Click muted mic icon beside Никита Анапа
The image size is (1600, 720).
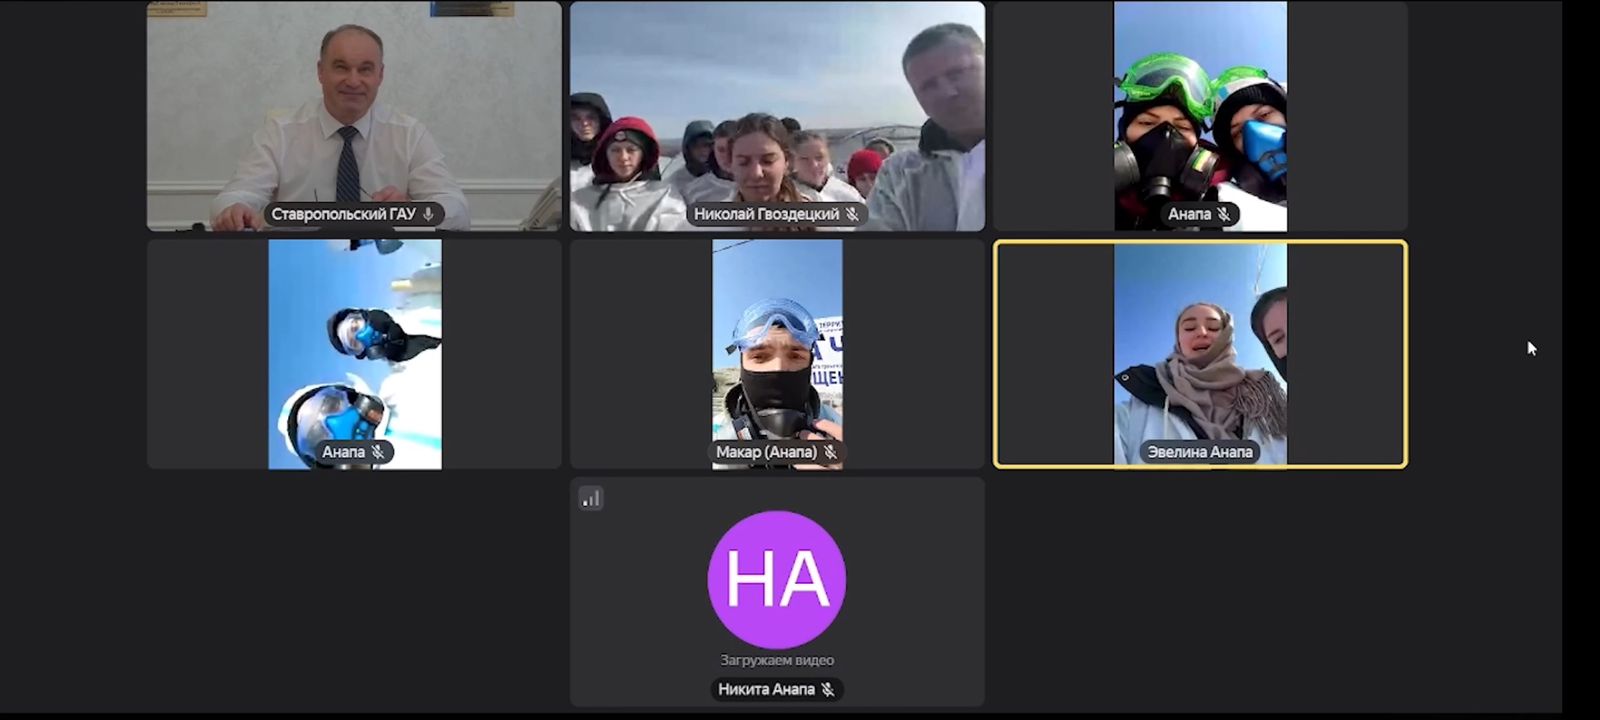(827, 689)
